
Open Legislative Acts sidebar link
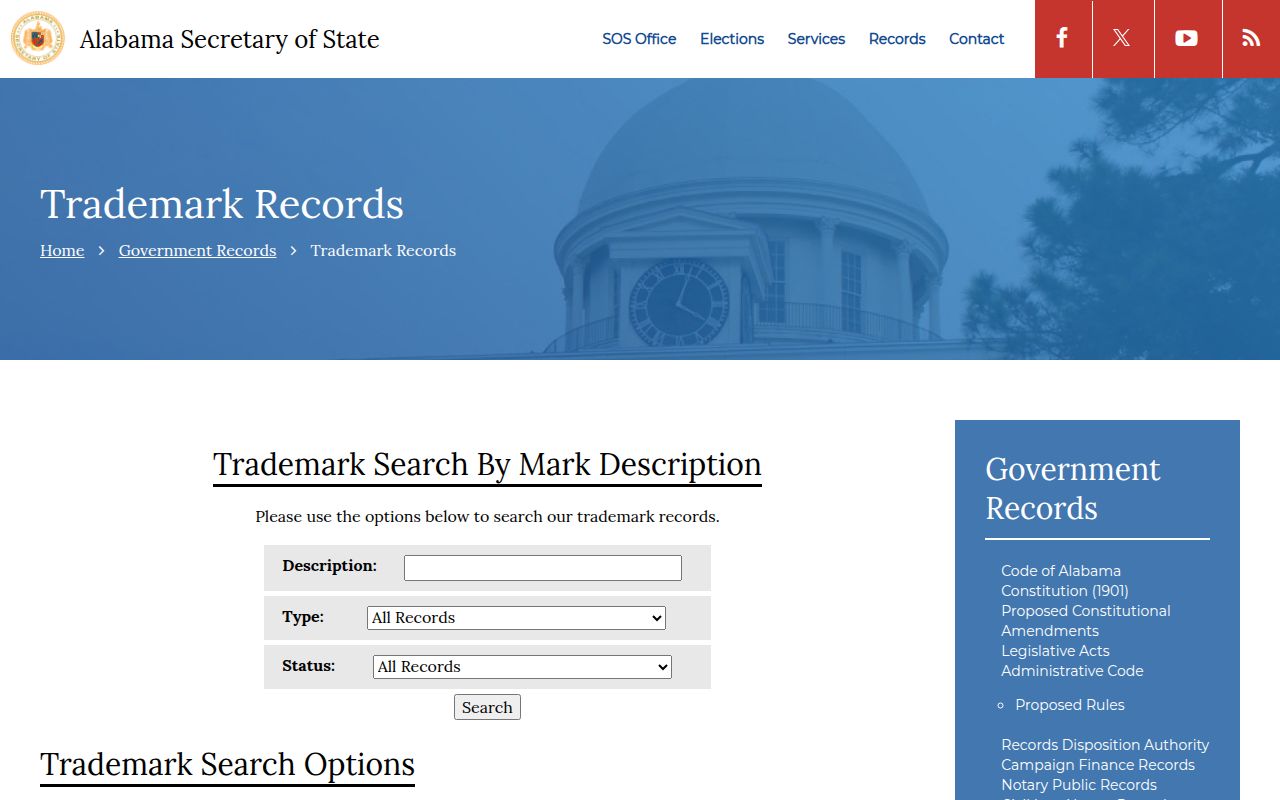coord(1055,651)
